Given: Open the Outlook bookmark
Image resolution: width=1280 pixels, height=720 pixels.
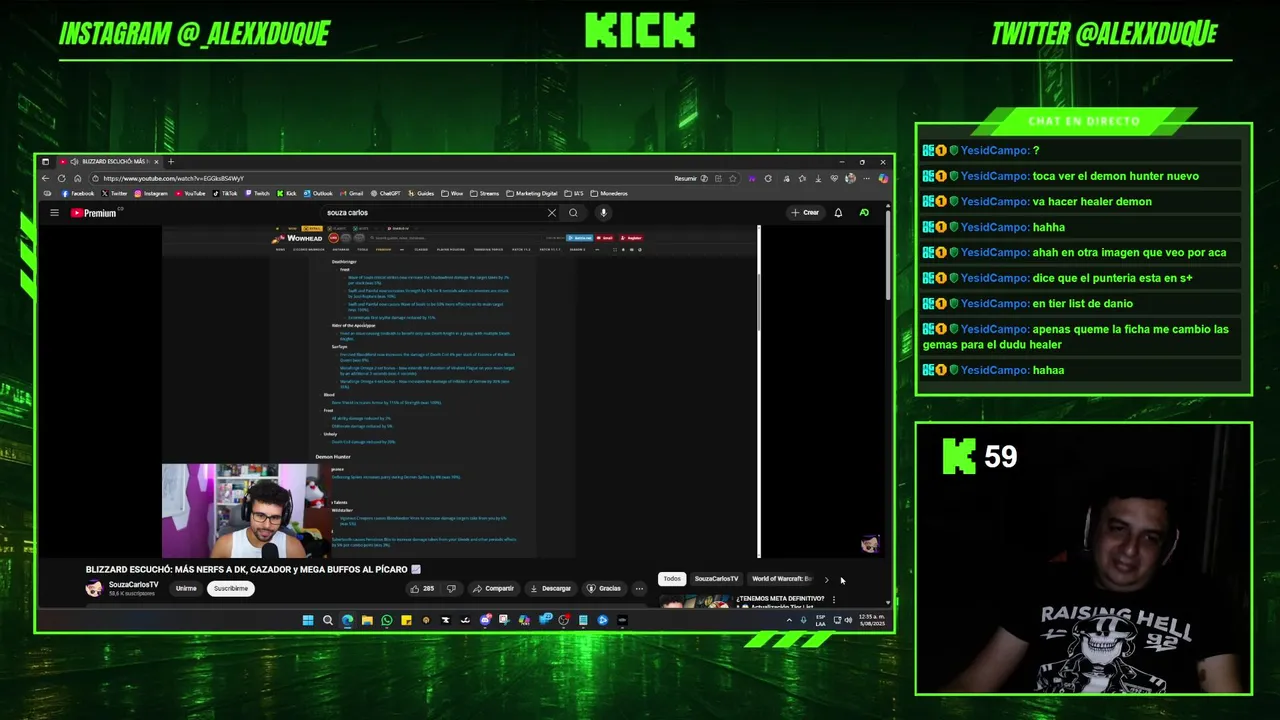Looking at the screenshot, I should [x=318, y=193].
